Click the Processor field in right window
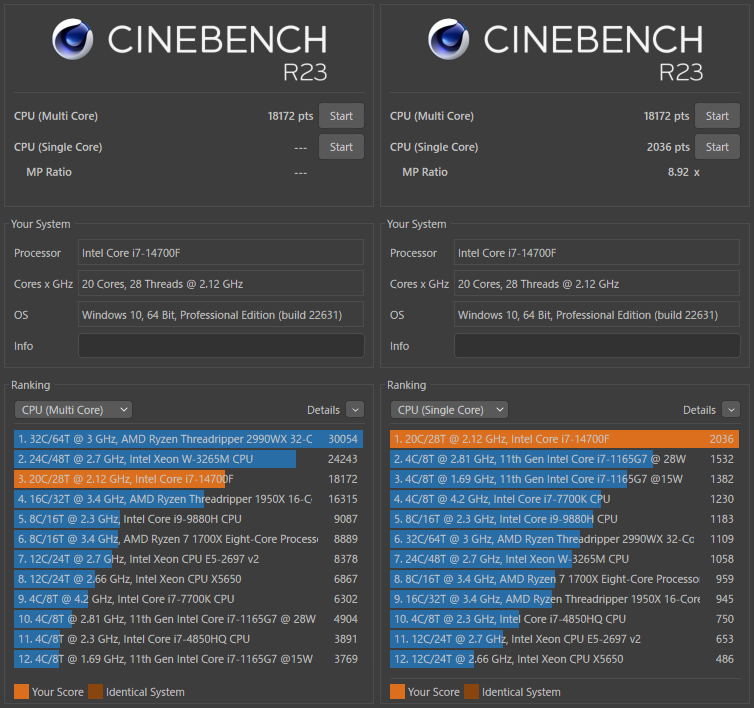754x708 pixels. coord(597,253)
